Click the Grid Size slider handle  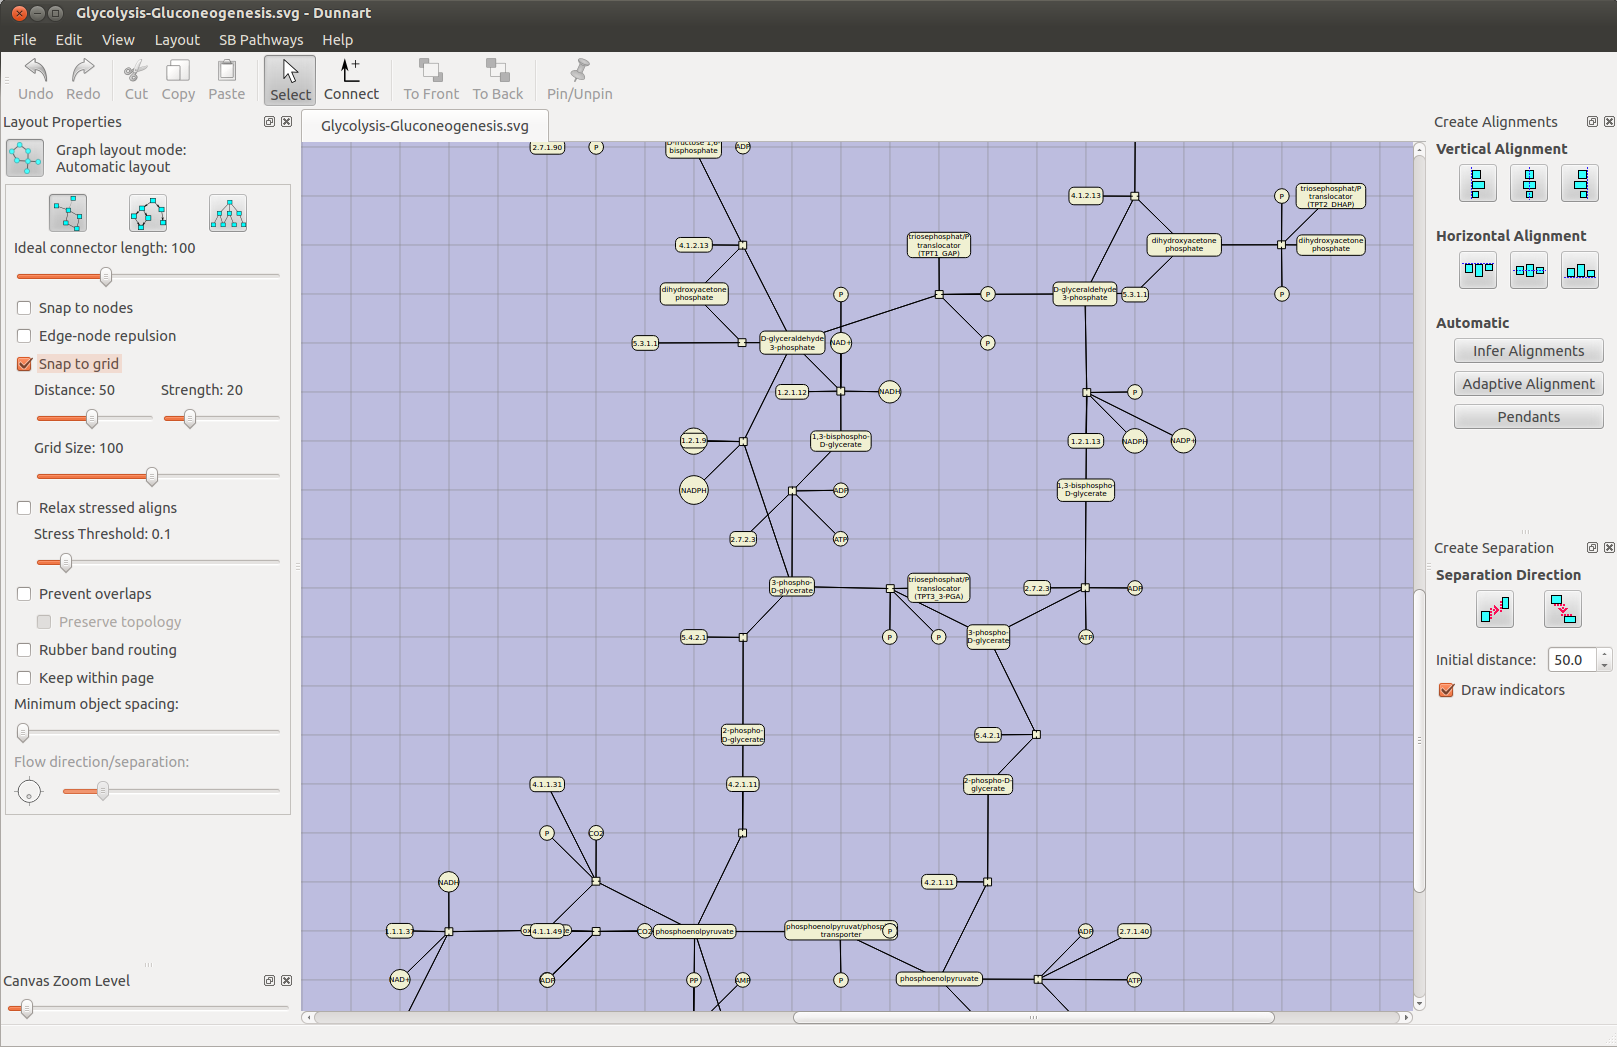[x=152, y=476]
